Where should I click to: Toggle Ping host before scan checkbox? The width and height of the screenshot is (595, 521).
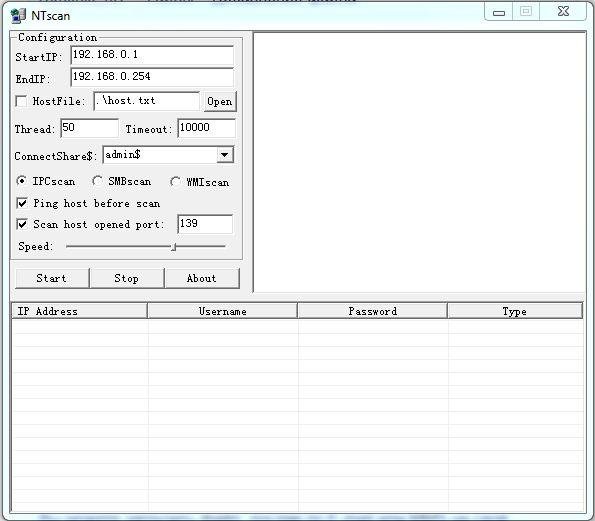point(22,203)
